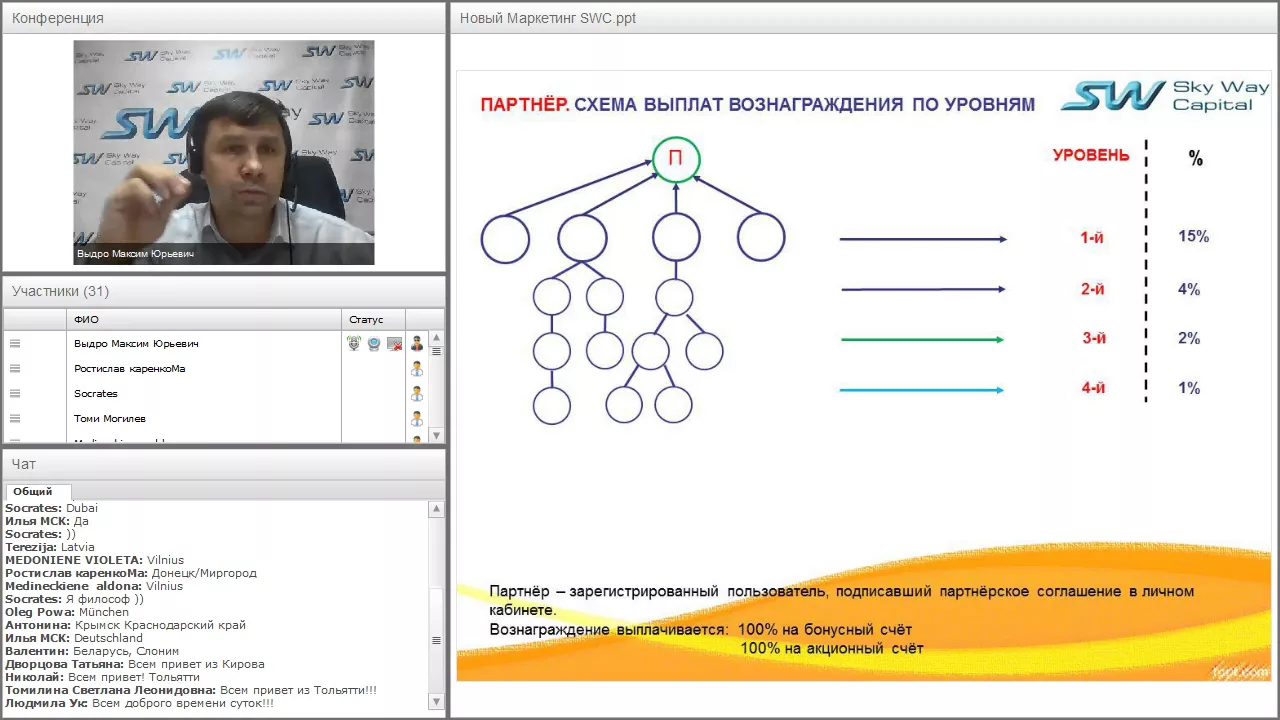Click moderator avatar icon of Выдро Максим Юрьевич
The height and width of the screenshot is (720, 1280).
417,344
